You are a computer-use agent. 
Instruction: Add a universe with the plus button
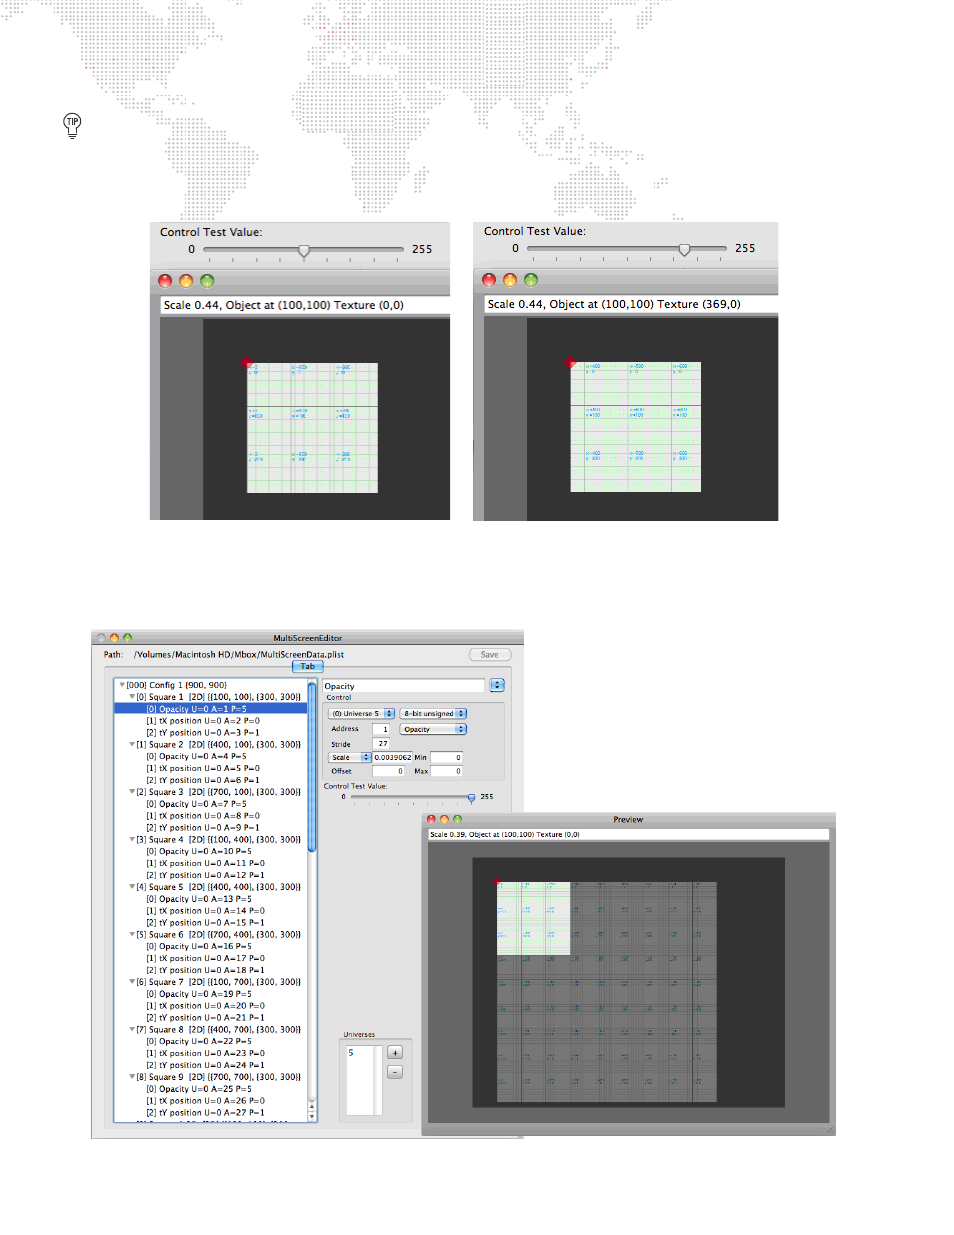[395, 1052]
